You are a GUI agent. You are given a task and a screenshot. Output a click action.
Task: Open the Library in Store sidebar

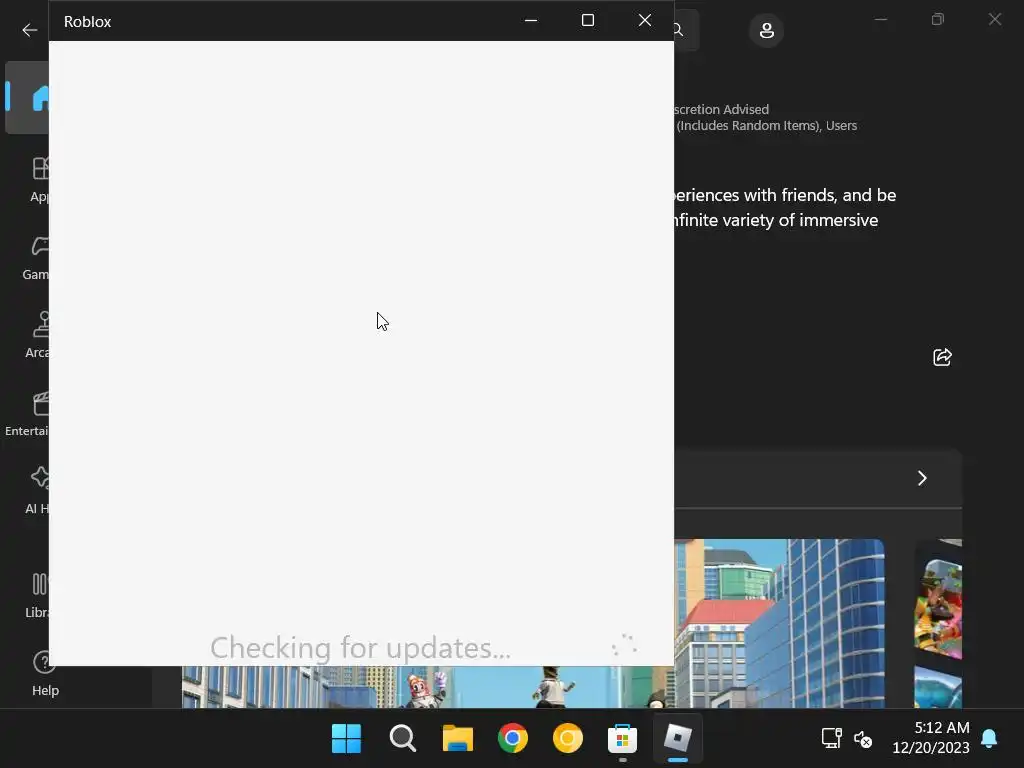coord(37,595)
